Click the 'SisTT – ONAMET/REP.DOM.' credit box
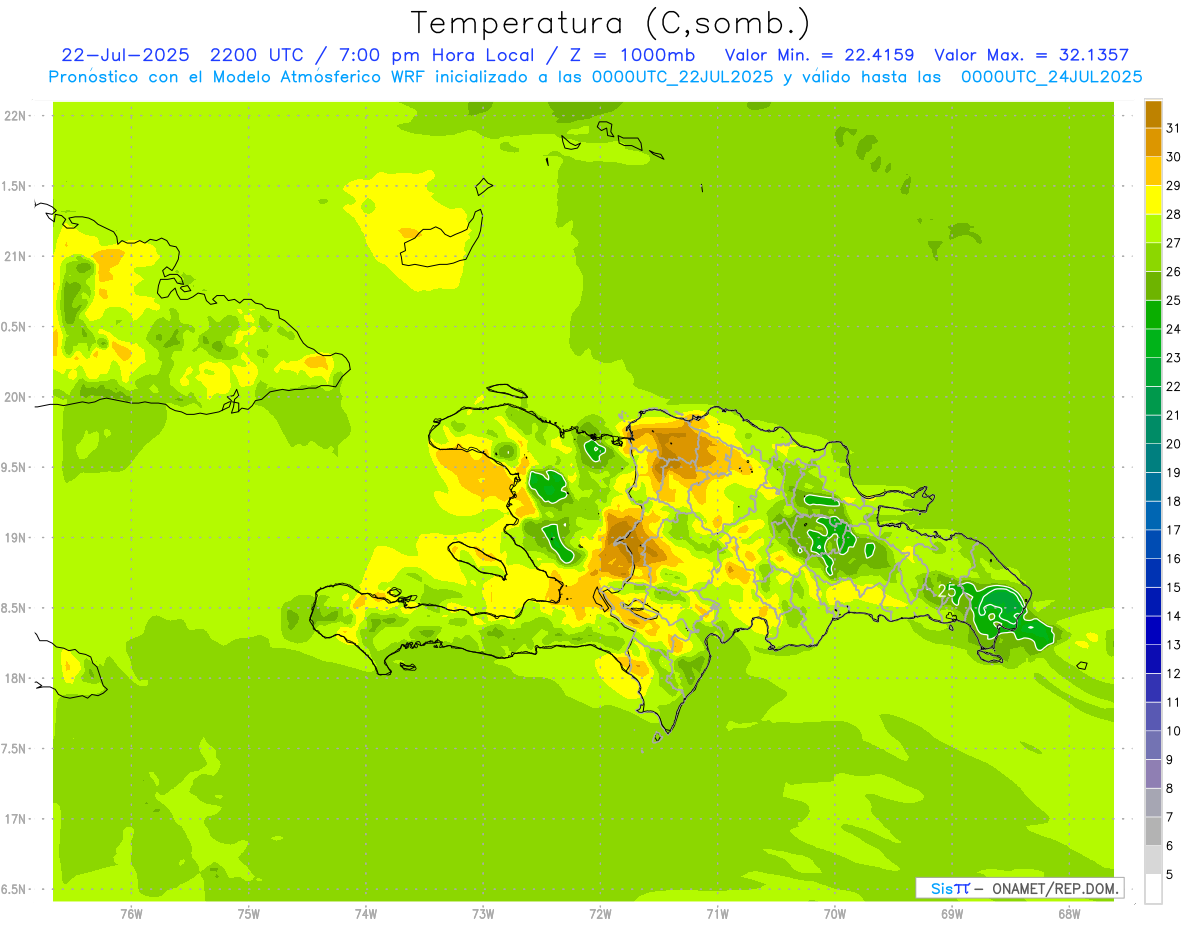This screenshot has height=927, width=1200. click(x=1019, y=888)
